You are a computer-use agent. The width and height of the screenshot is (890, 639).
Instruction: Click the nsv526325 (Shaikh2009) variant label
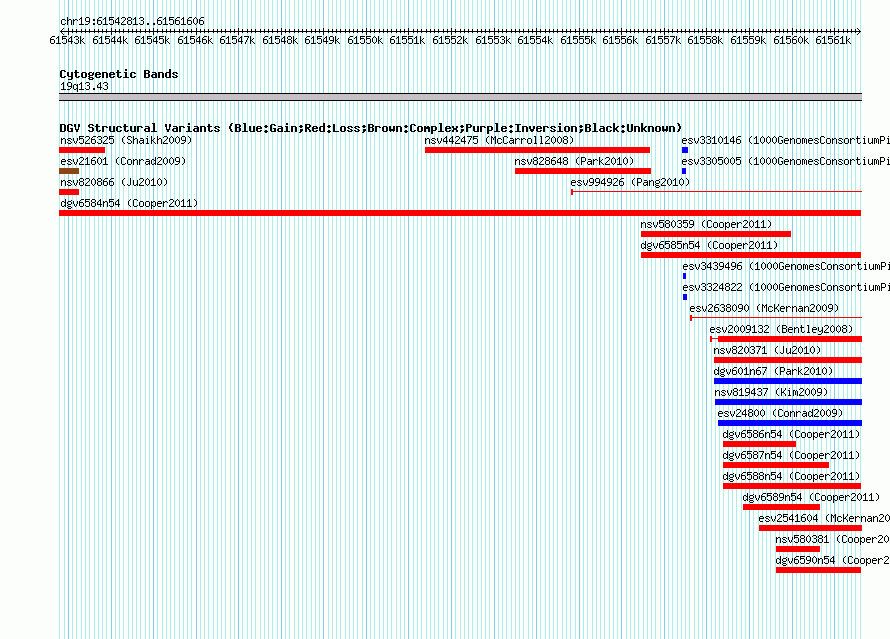(126, 140)
